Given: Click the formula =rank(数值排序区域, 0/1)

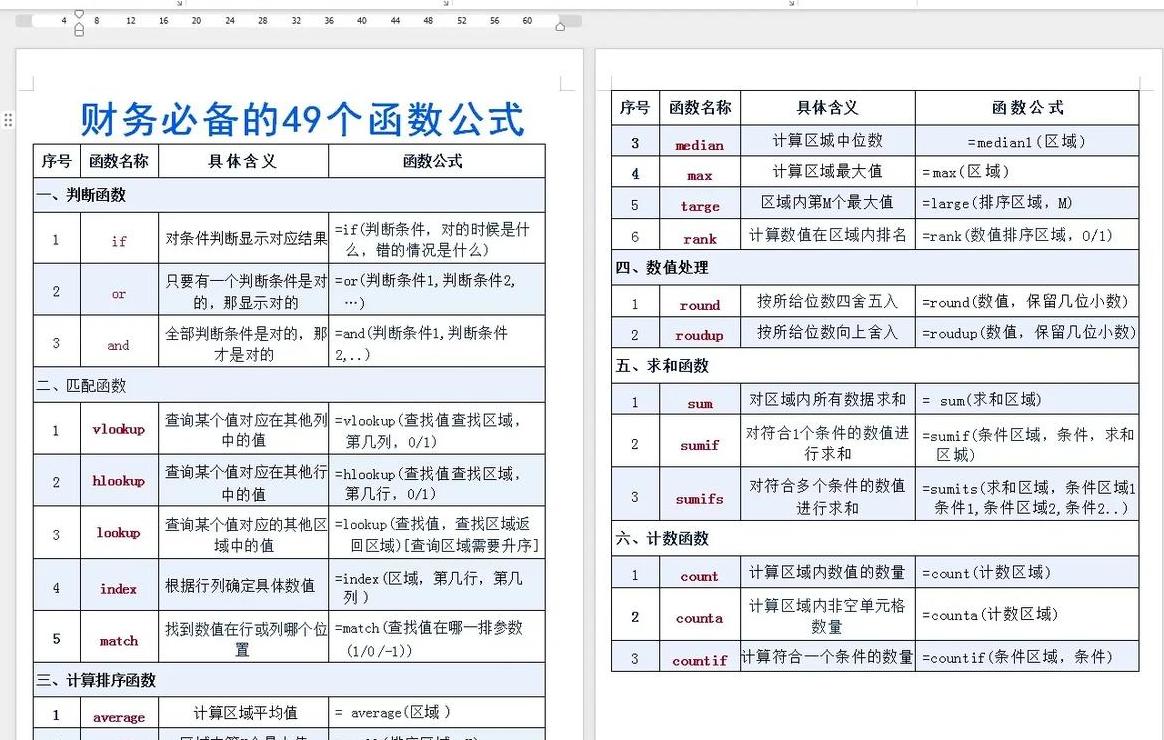Looking at the screenshot, I should [1018, 235].
